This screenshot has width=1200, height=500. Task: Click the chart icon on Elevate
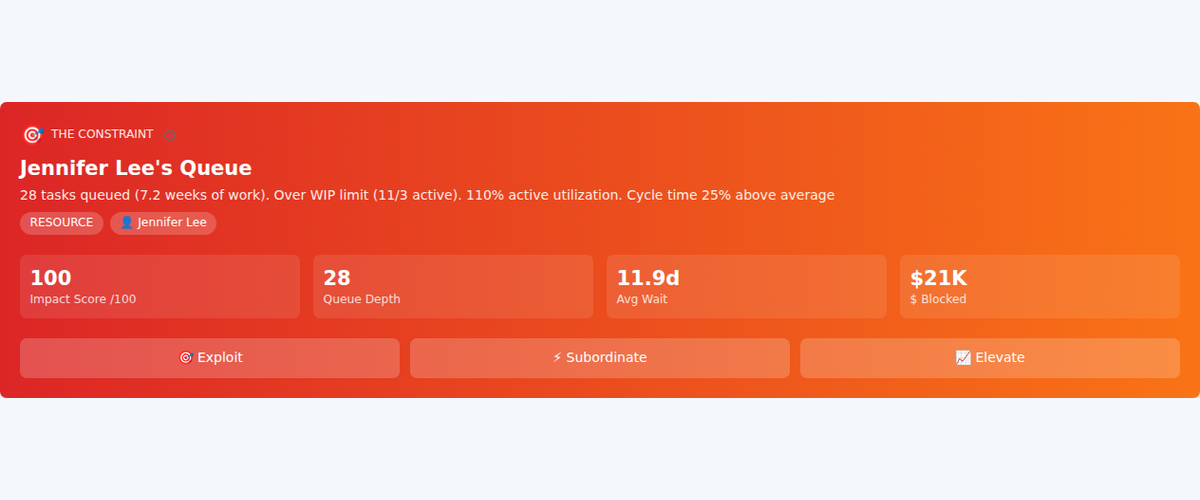click(963, 358)
